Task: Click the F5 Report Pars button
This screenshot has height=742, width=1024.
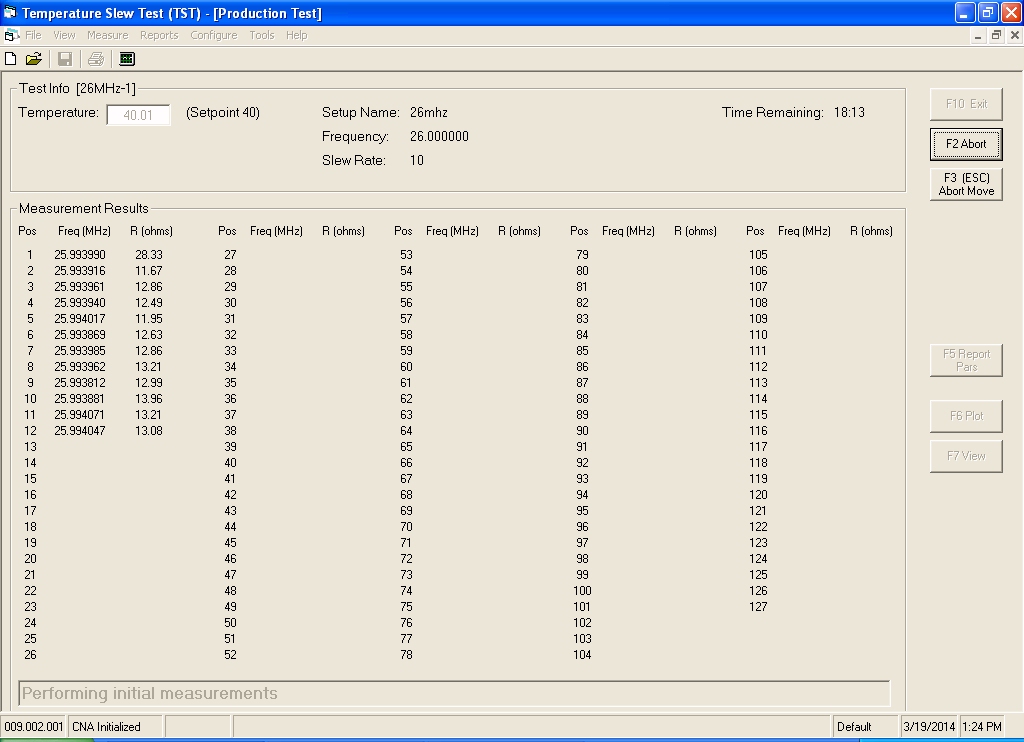Action: tap(966, 360)
